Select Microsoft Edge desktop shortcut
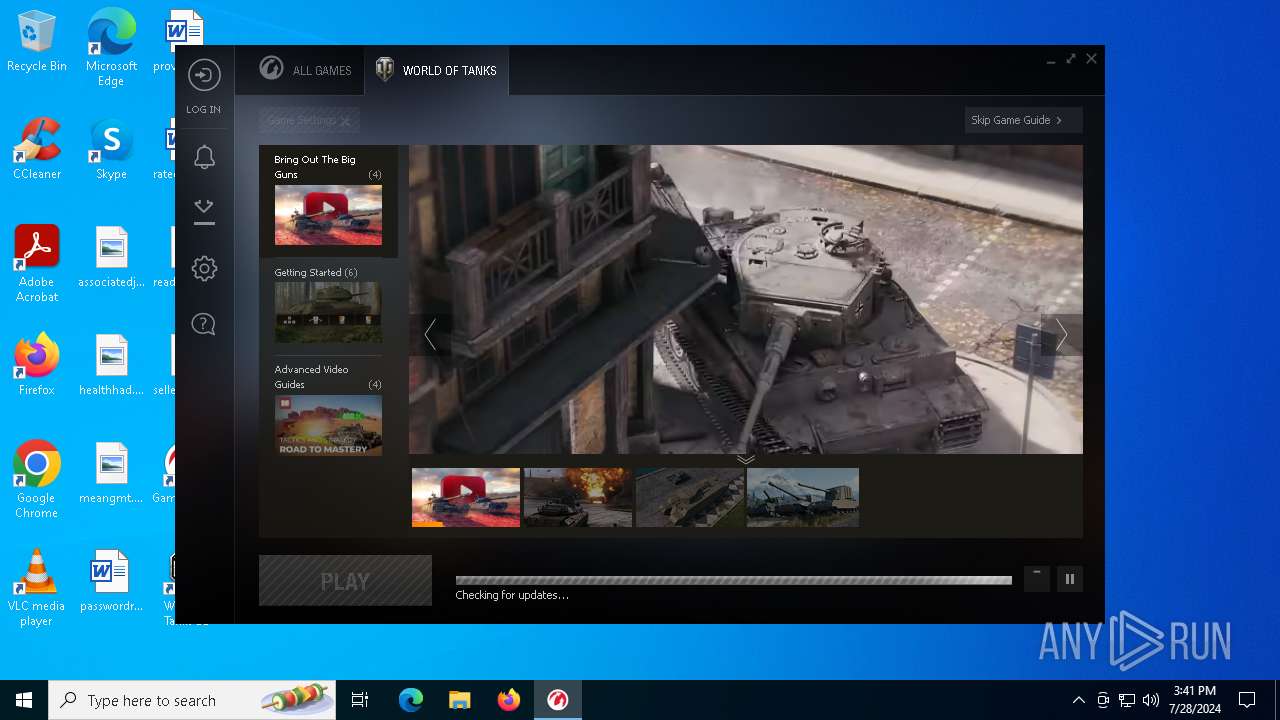Screen dimensions: 1280x720 click(111, 49)
